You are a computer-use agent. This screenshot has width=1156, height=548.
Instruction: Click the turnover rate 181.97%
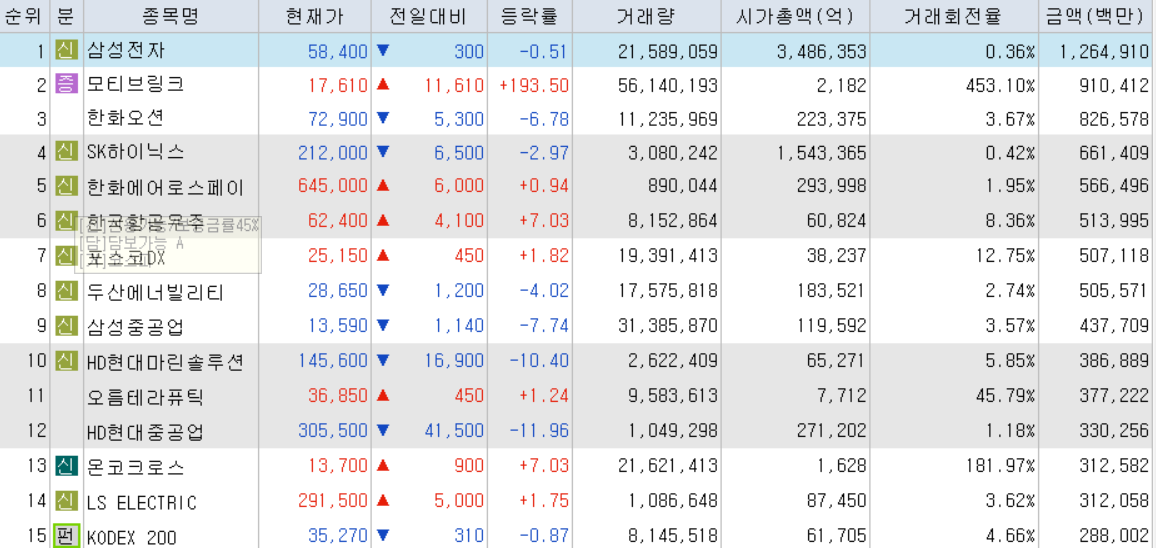1001,467
